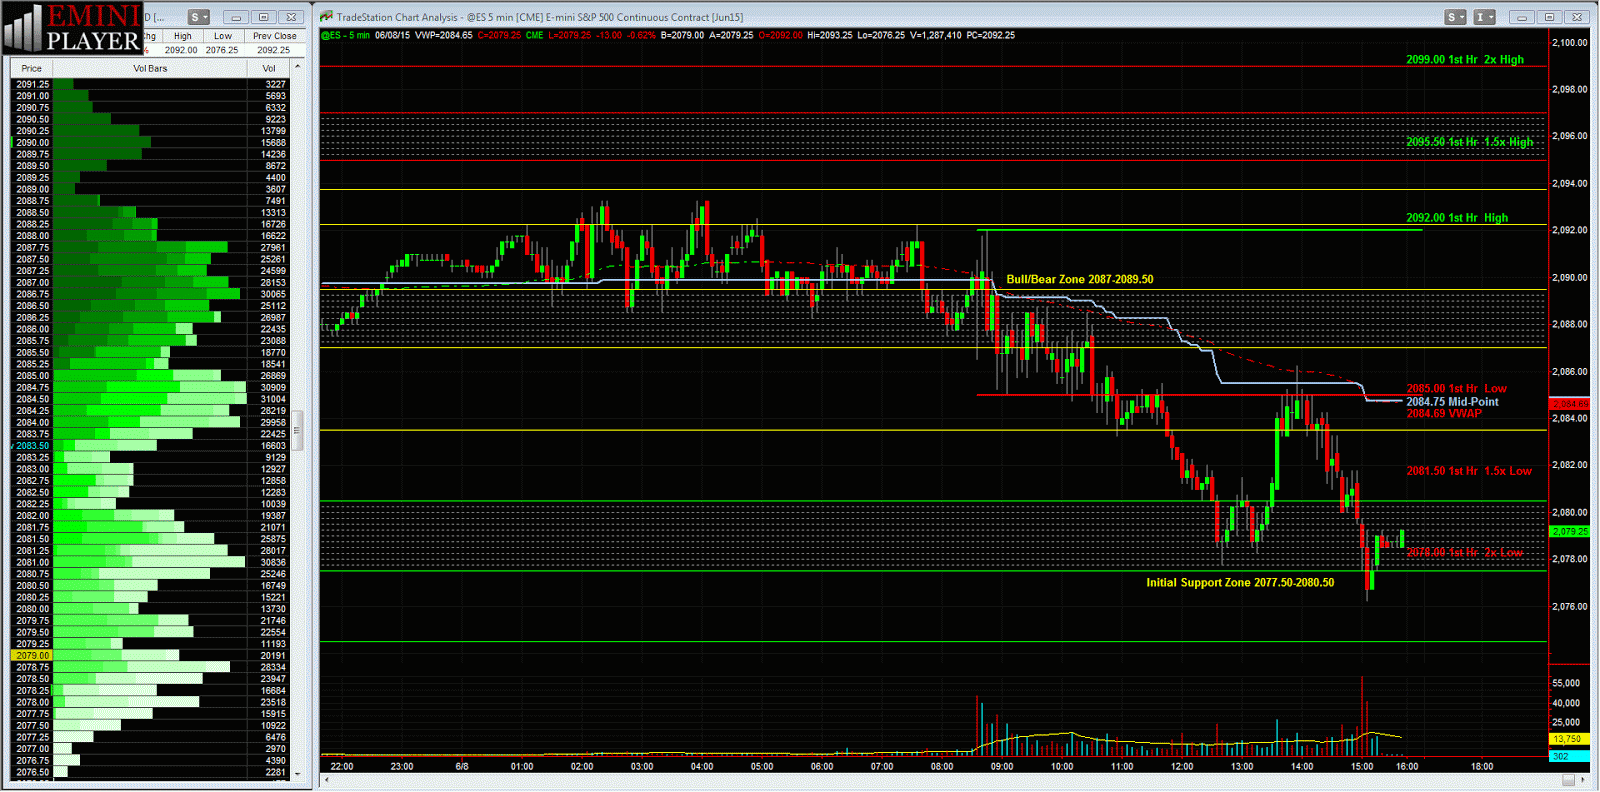Click volume value 31004 in the Vol column
Viewport: 1600px width, 792px height.
pos(273,399)
